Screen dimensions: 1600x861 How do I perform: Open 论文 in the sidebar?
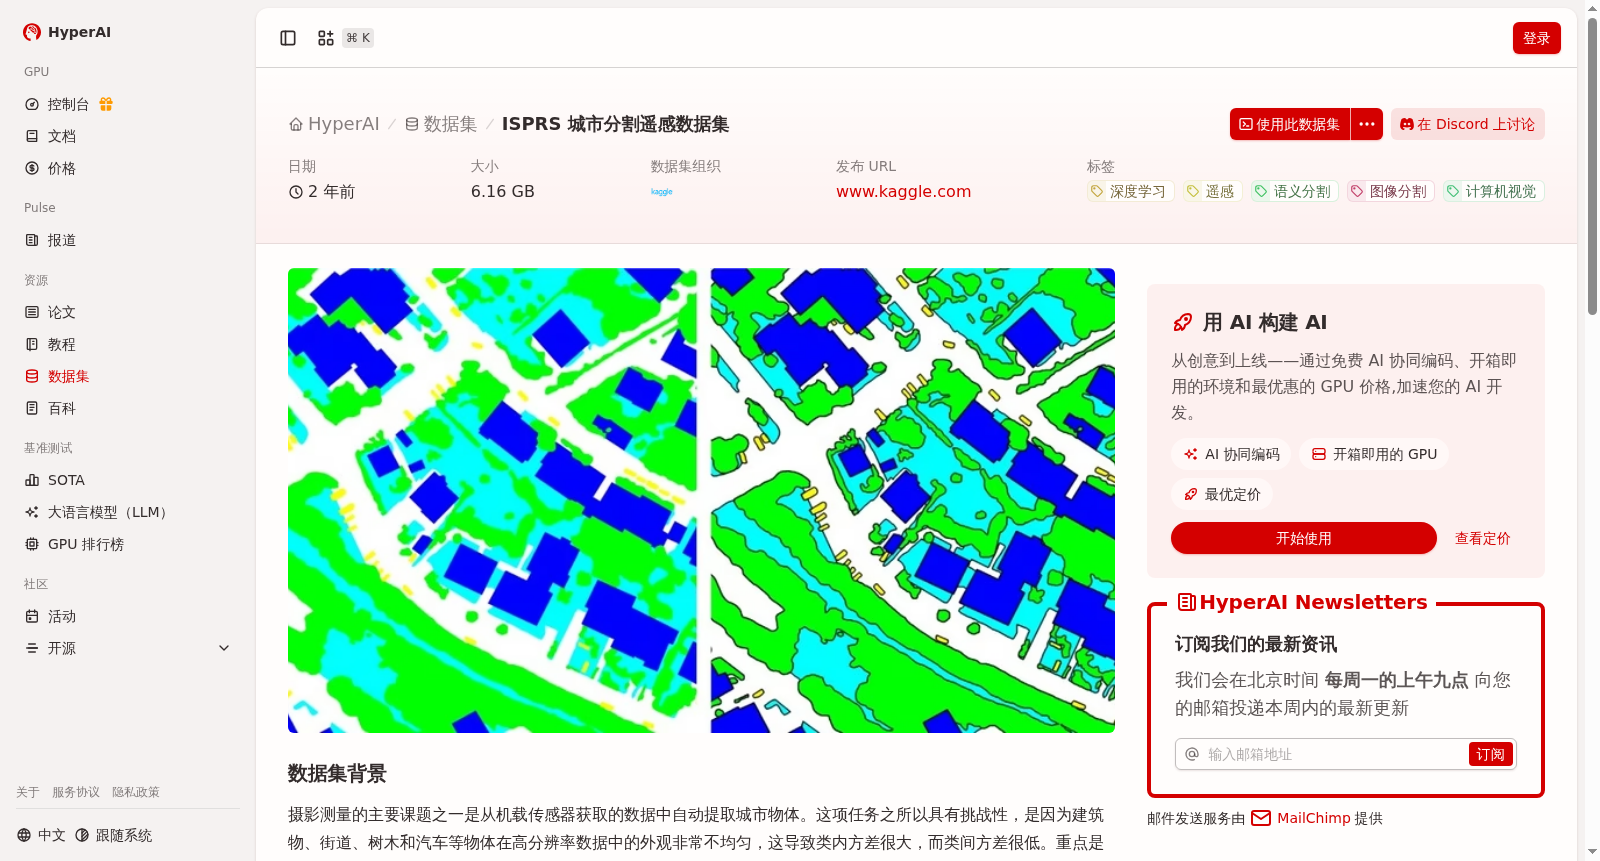tap(62, 312)
